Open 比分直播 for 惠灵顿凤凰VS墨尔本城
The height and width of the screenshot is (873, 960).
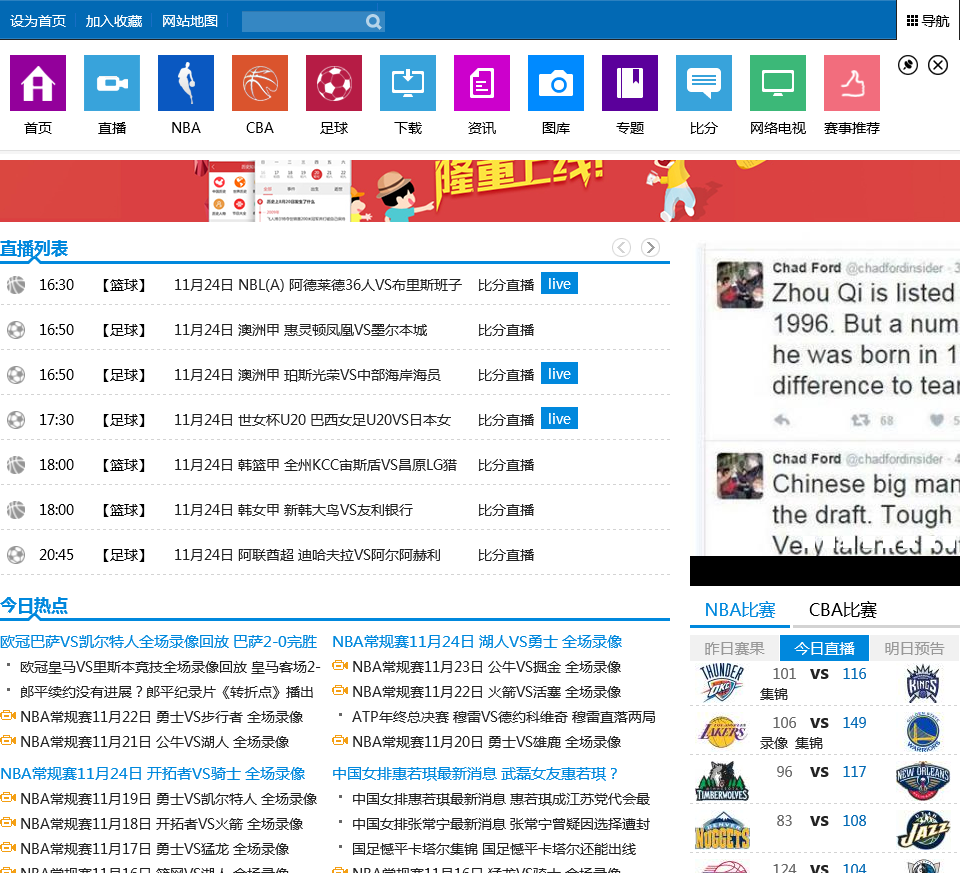(x=506, y=331)
